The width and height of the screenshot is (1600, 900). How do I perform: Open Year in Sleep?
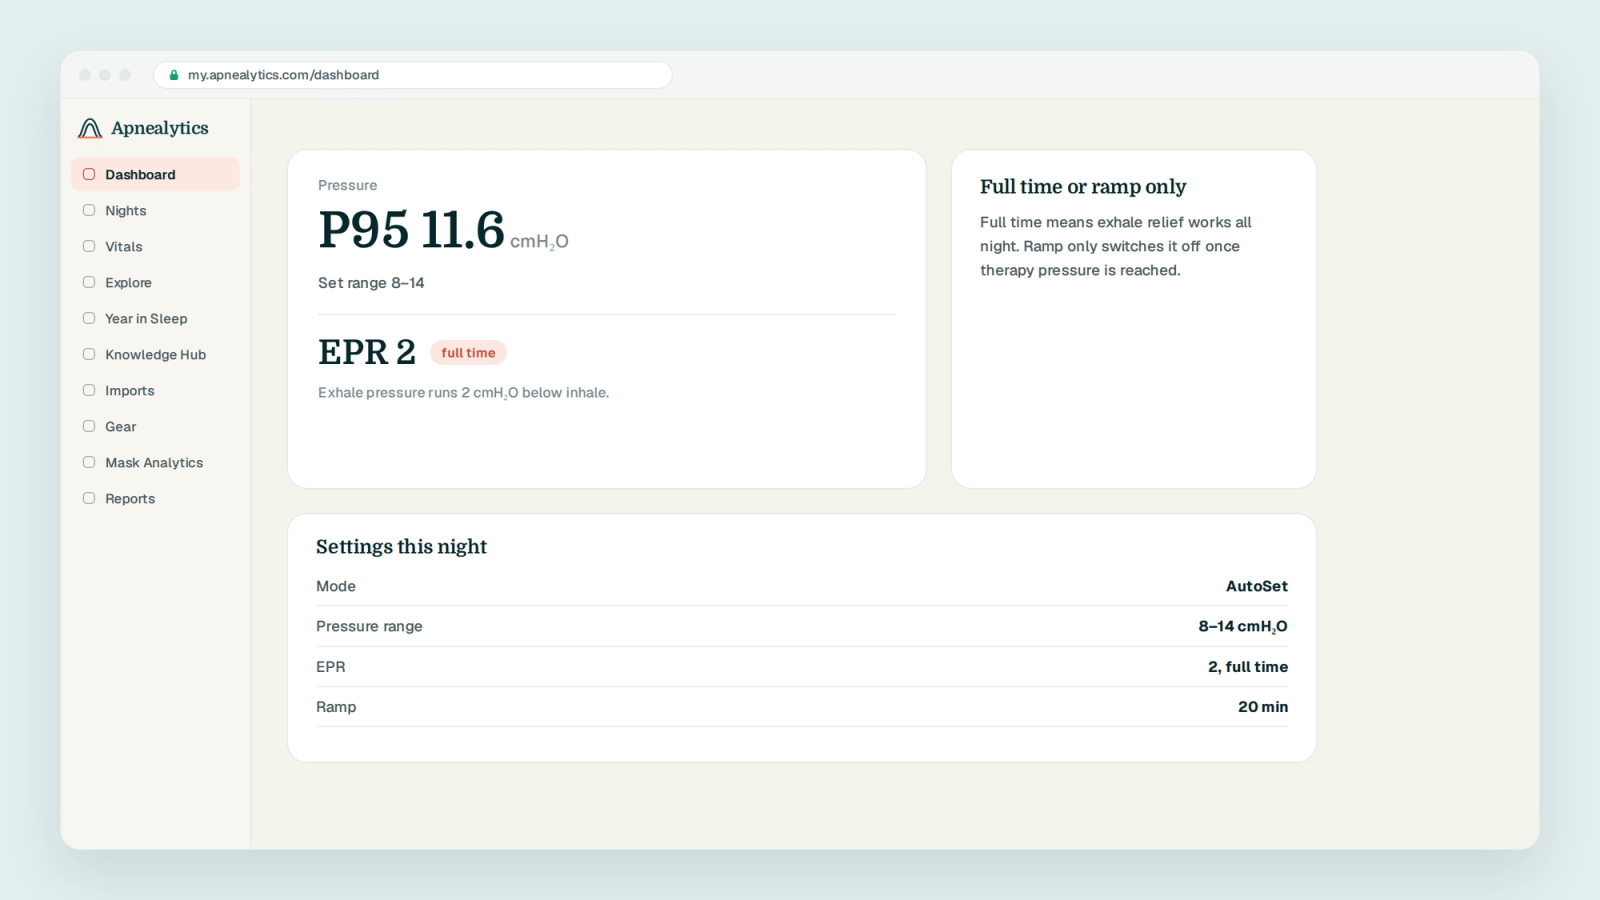point(155,318)
